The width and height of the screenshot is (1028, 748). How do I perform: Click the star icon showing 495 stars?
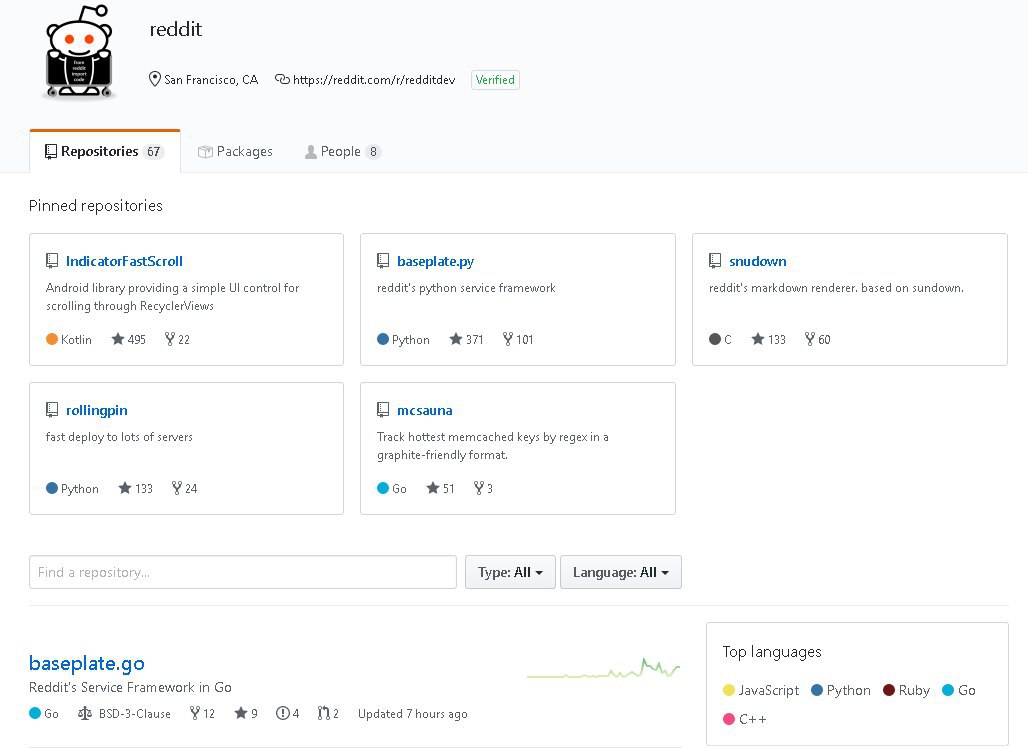coord(118,339)
